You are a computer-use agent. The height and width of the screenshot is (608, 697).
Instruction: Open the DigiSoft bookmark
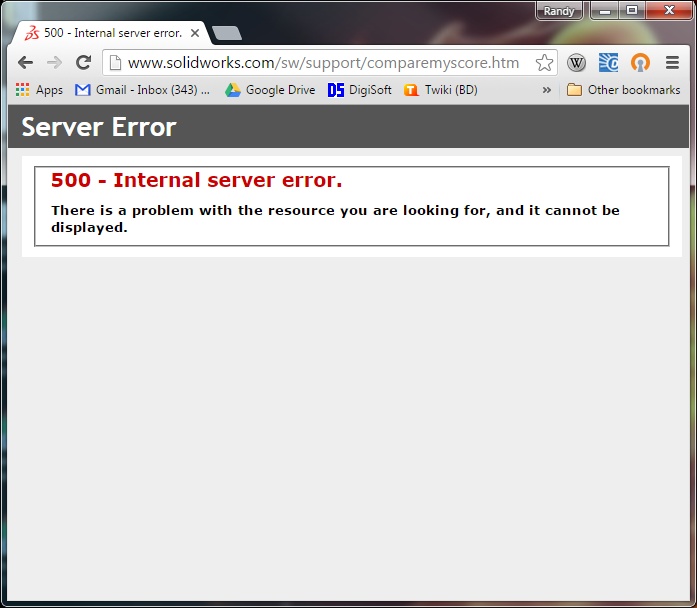tap(360, 90)
